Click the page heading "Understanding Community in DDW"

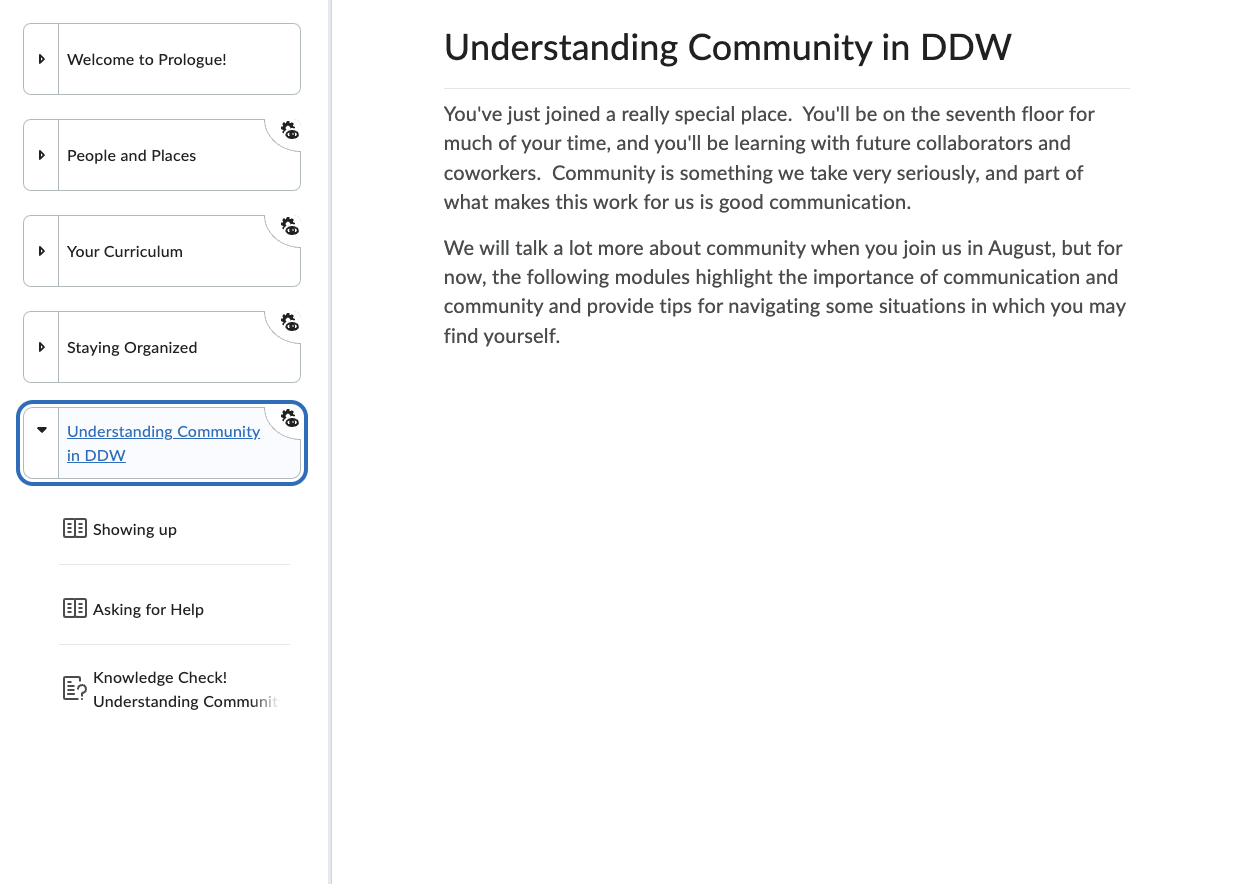(x=727, y=47)
